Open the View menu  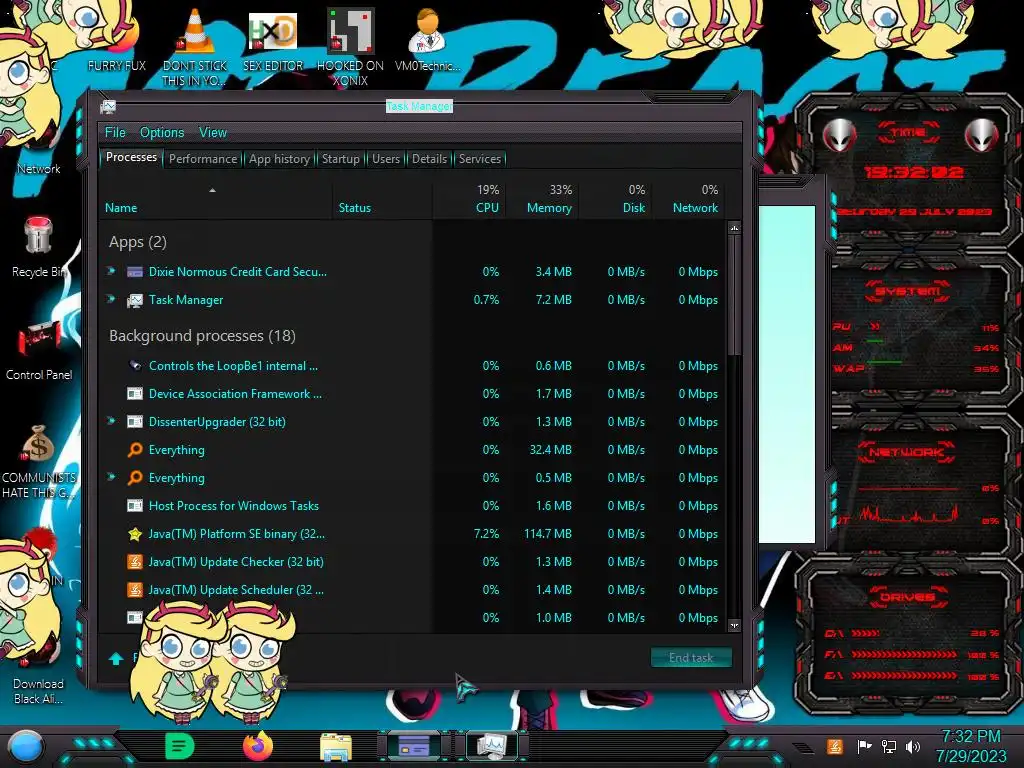(x=213, y=133)
